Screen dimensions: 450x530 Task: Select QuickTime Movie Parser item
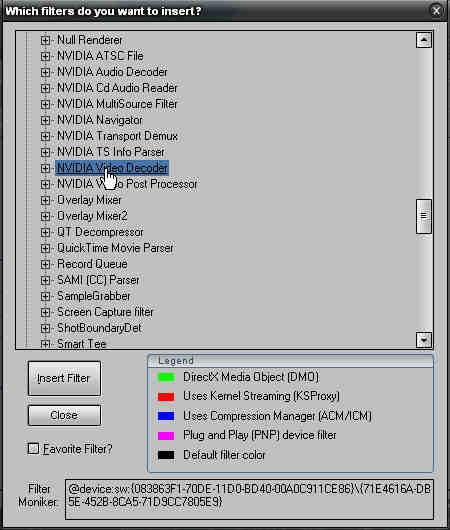(115, 248)
